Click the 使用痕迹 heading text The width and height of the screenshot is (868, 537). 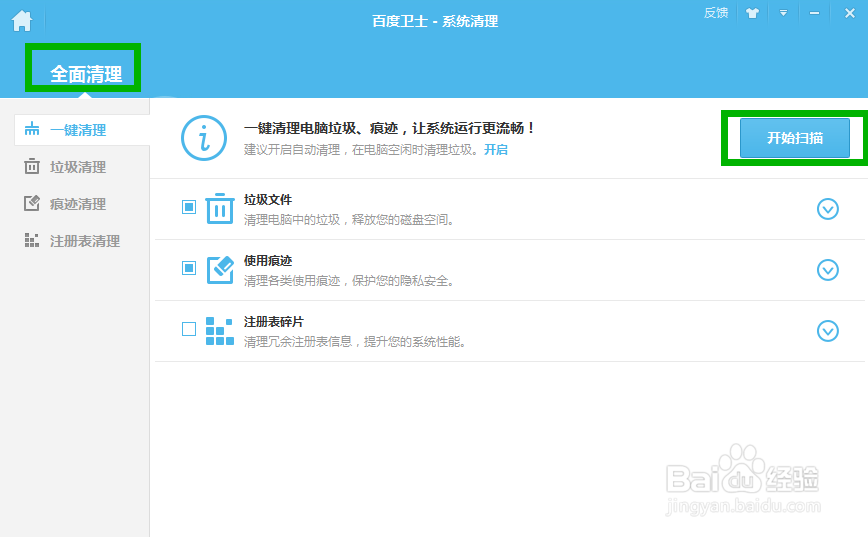pos(268,260)
